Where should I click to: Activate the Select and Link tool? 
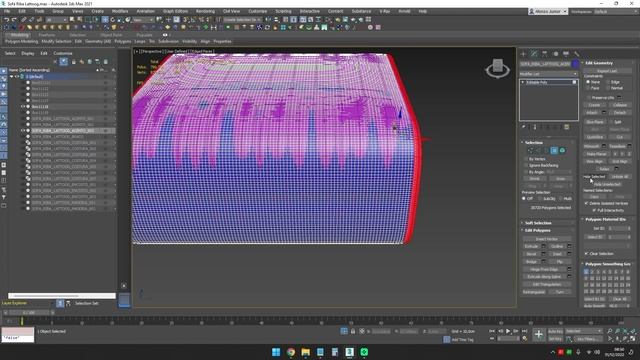(x=24, y=20)
